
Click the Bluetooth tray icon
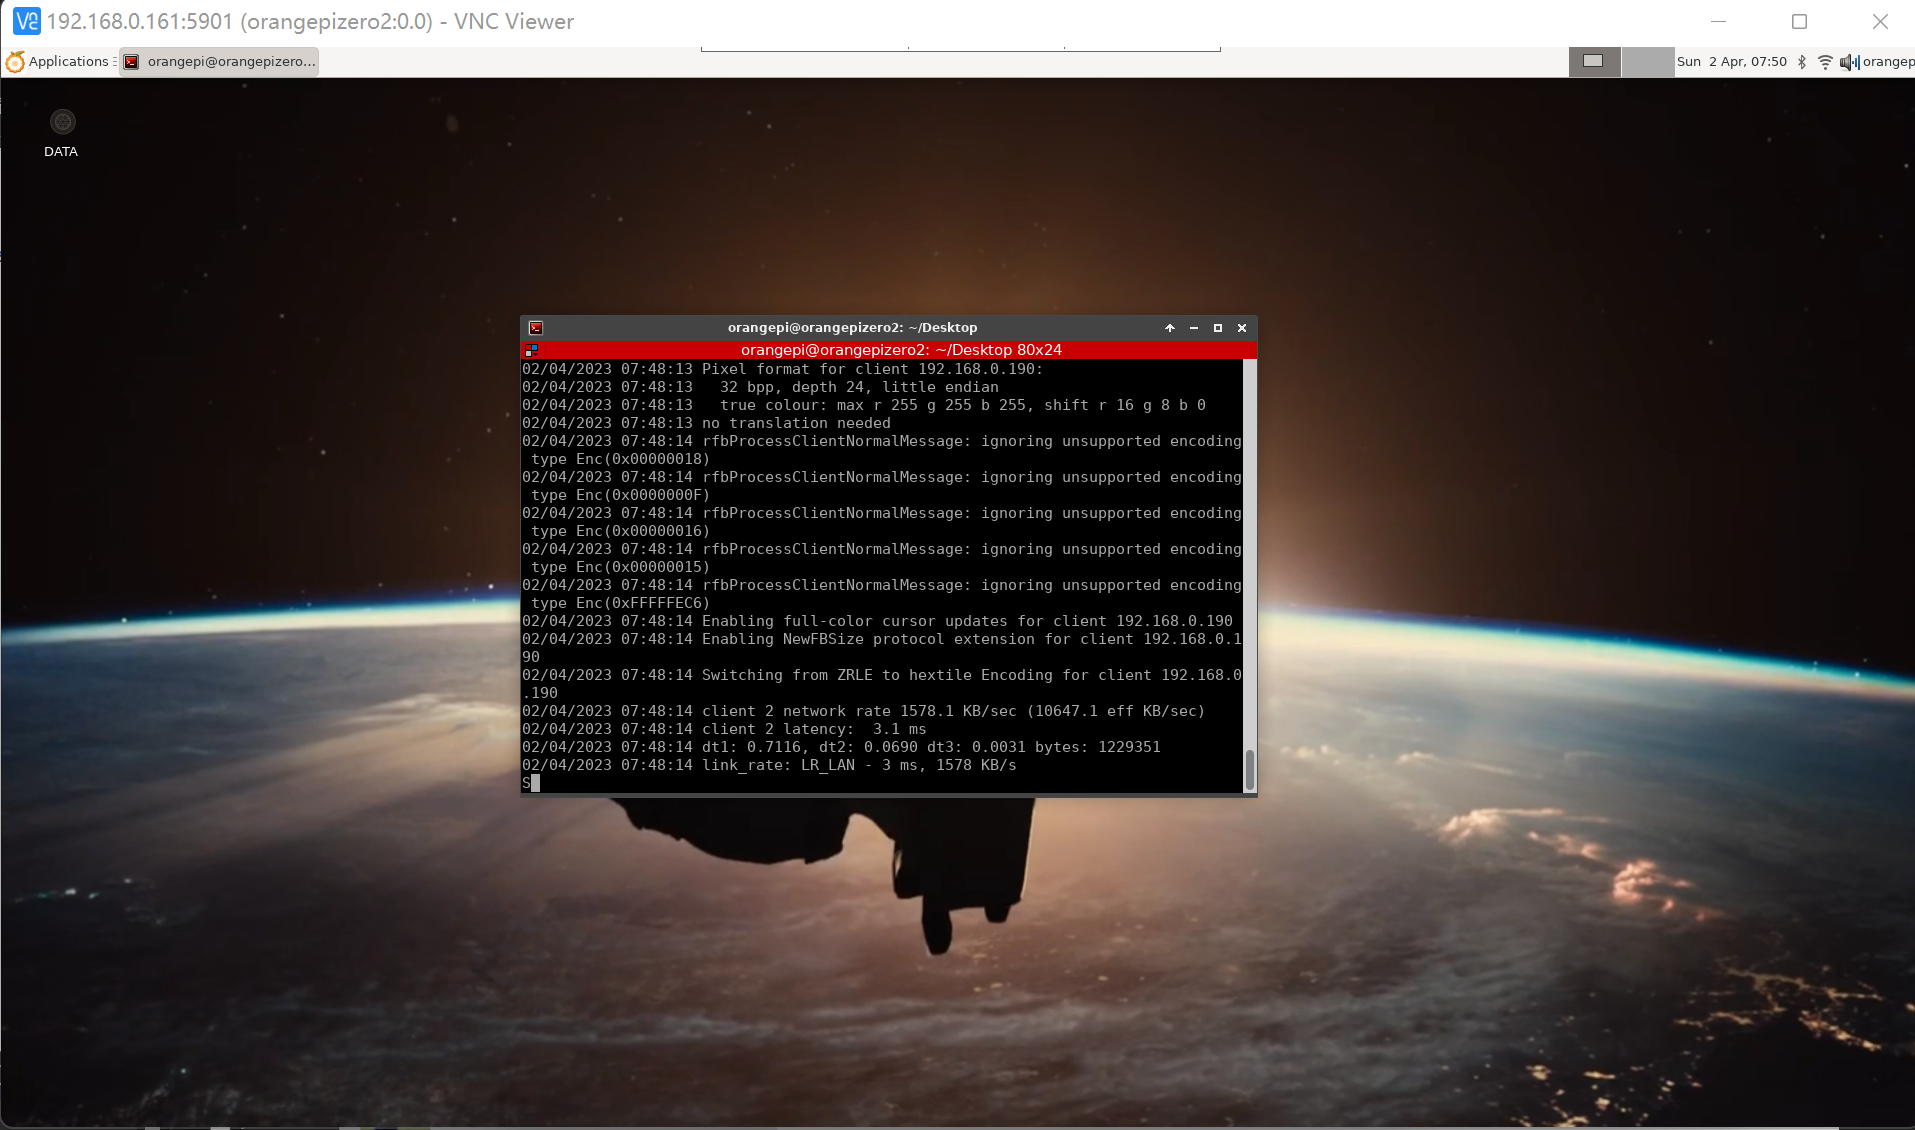click(x=1802, y=62)
